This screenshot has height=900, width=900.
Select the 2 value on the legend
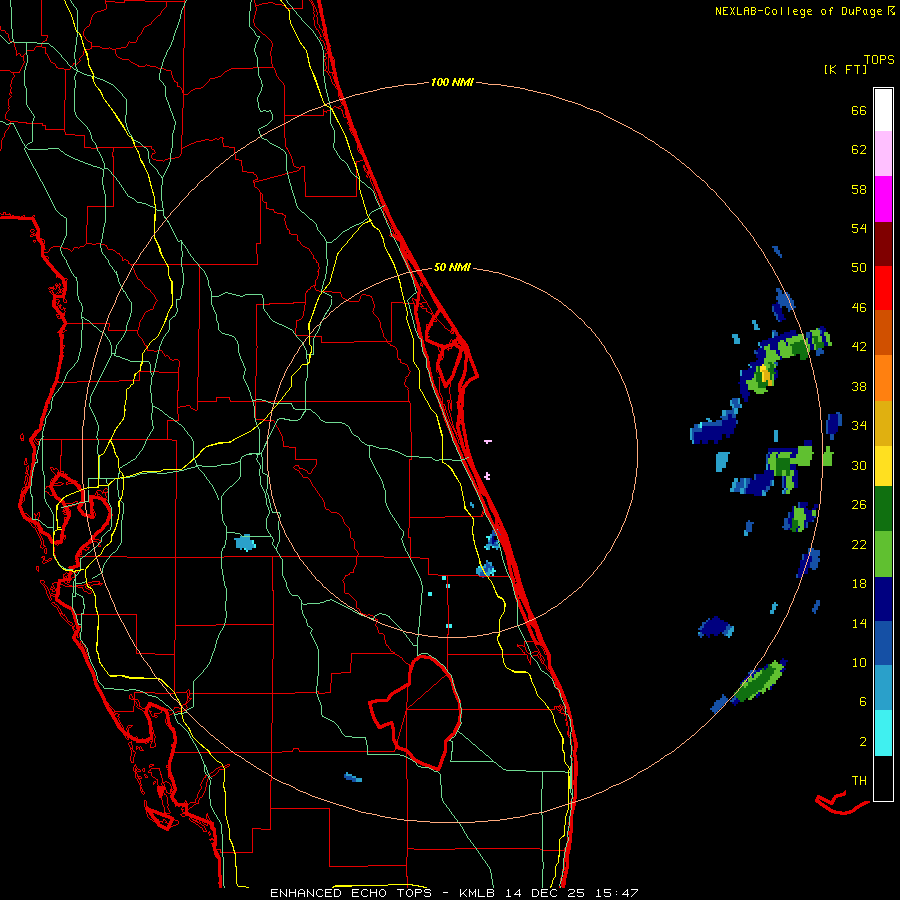click(863, 742)
